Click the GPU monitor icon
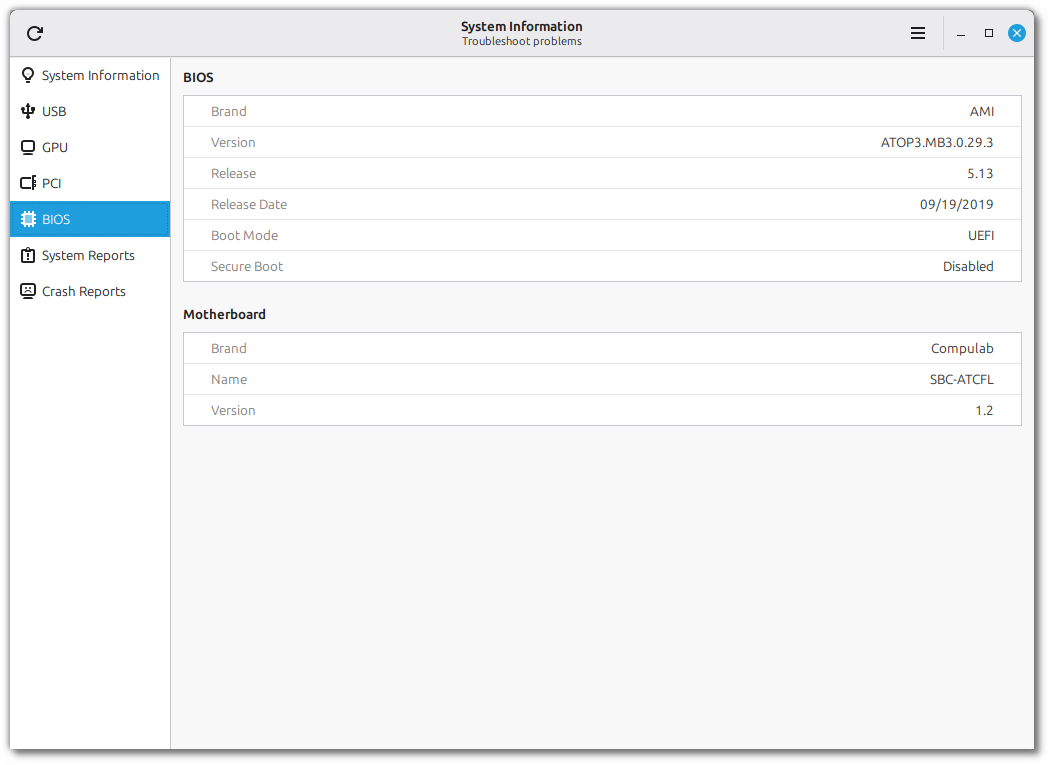Image resolution: width=1050 pixels, height=765 pixels. pos(28,147)
